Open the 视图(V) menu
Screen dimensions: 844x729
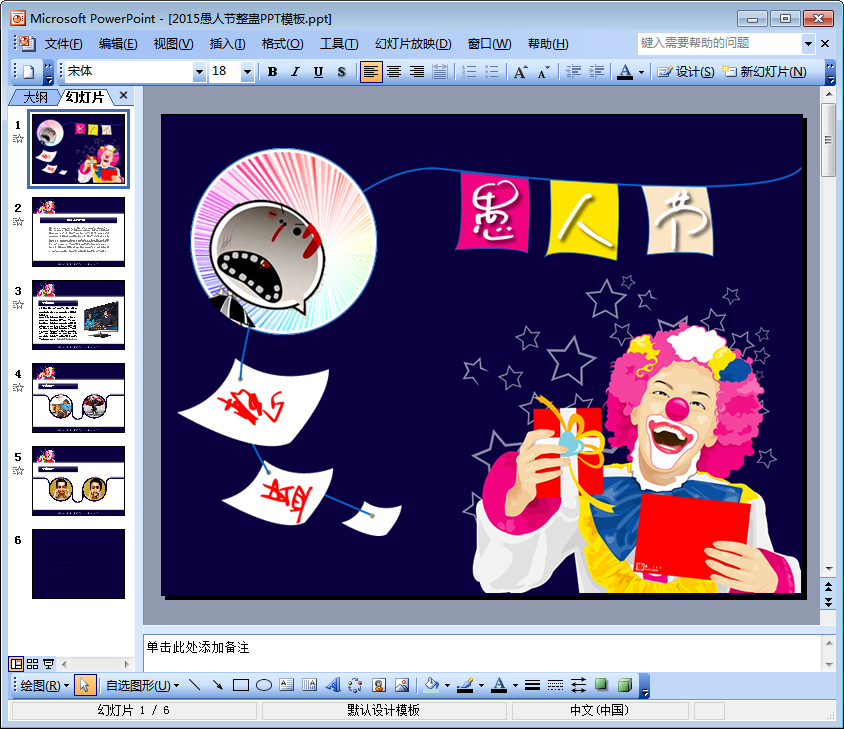[x=173, y=44]
